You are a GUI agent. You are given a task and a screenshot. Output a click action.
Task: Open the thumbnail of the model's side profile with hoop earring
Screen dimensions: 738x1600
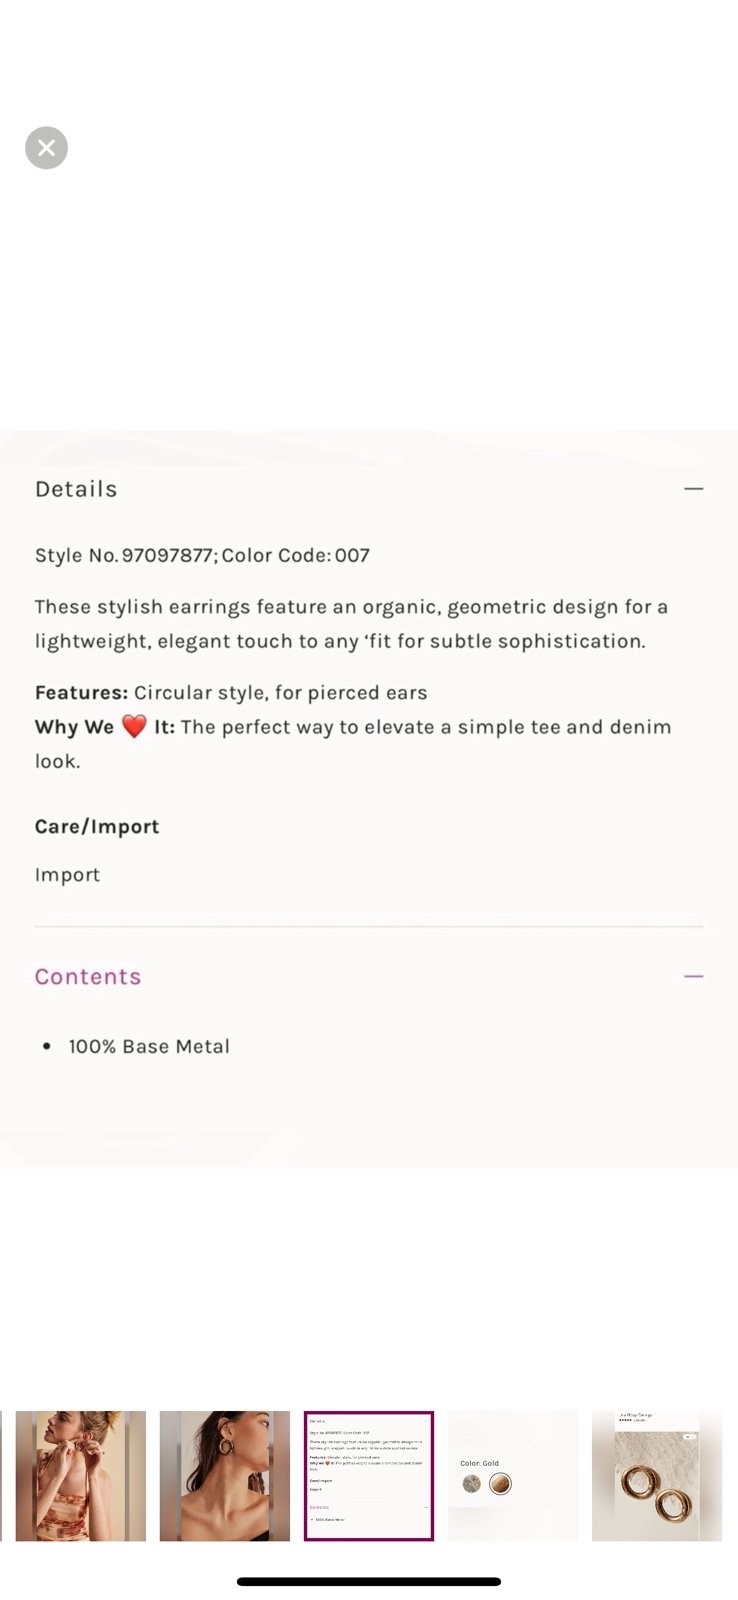point(225,1476)
